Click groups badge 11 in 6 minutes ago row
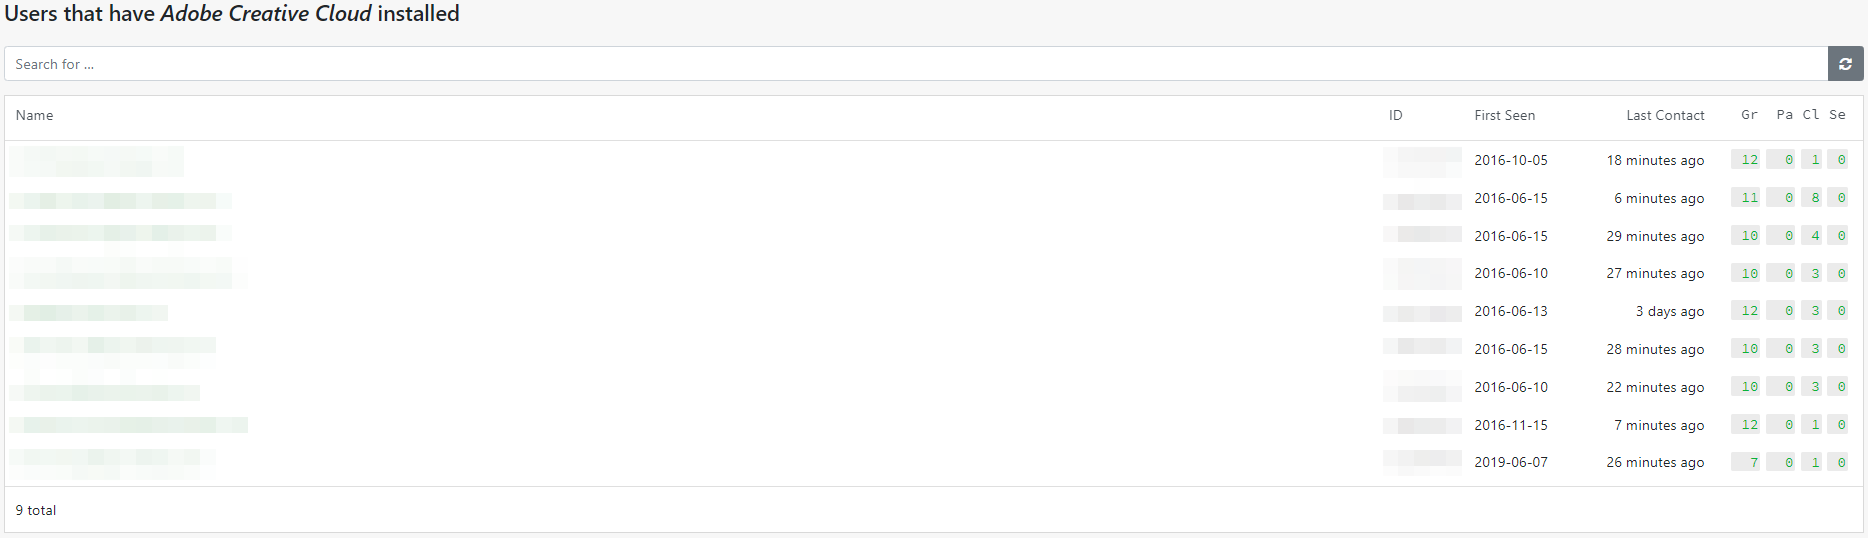This screenshot has height=538, width=1868. (1746, 198)
